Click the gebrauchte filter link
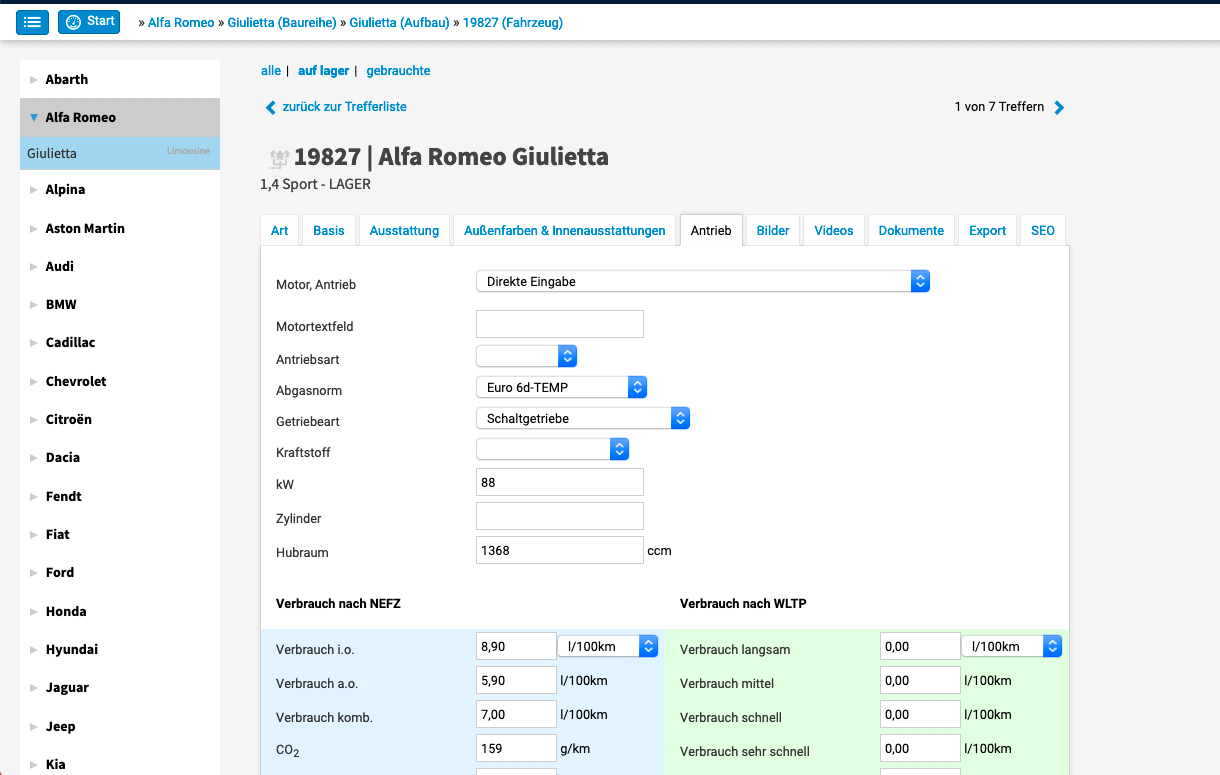 [398, 71]
